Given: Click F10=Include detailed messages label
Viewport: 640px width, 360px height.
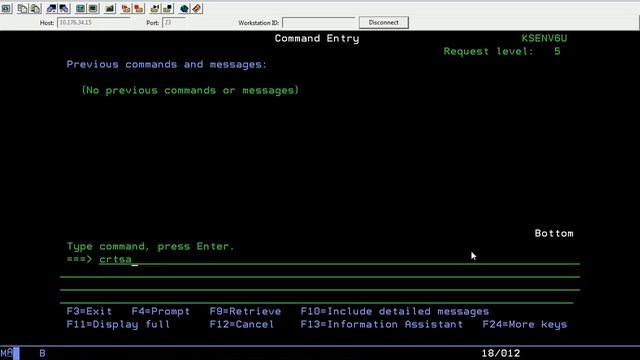Looking at the screenshot, I should pyautogui.click(x=395, y=311).
